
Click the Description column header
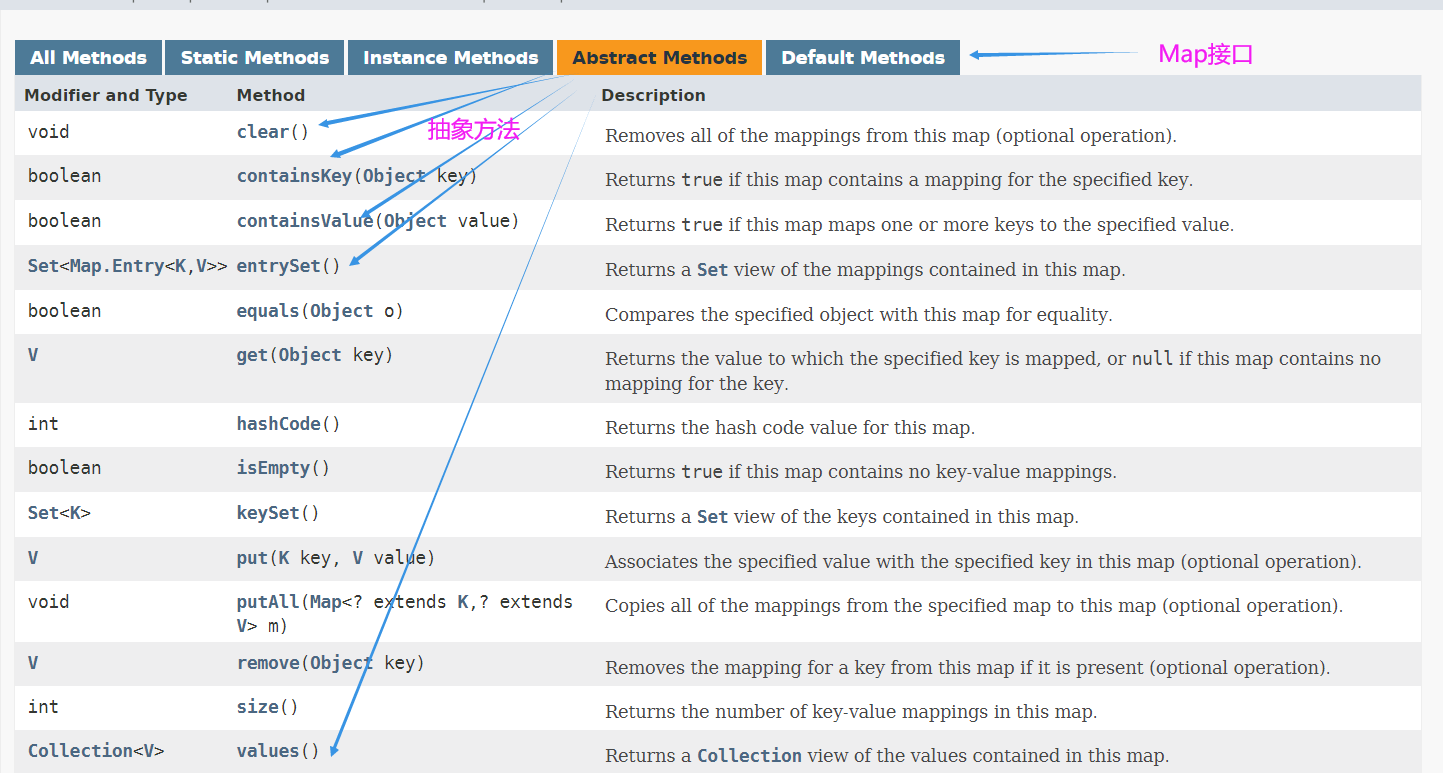click(x=653, y=95)
